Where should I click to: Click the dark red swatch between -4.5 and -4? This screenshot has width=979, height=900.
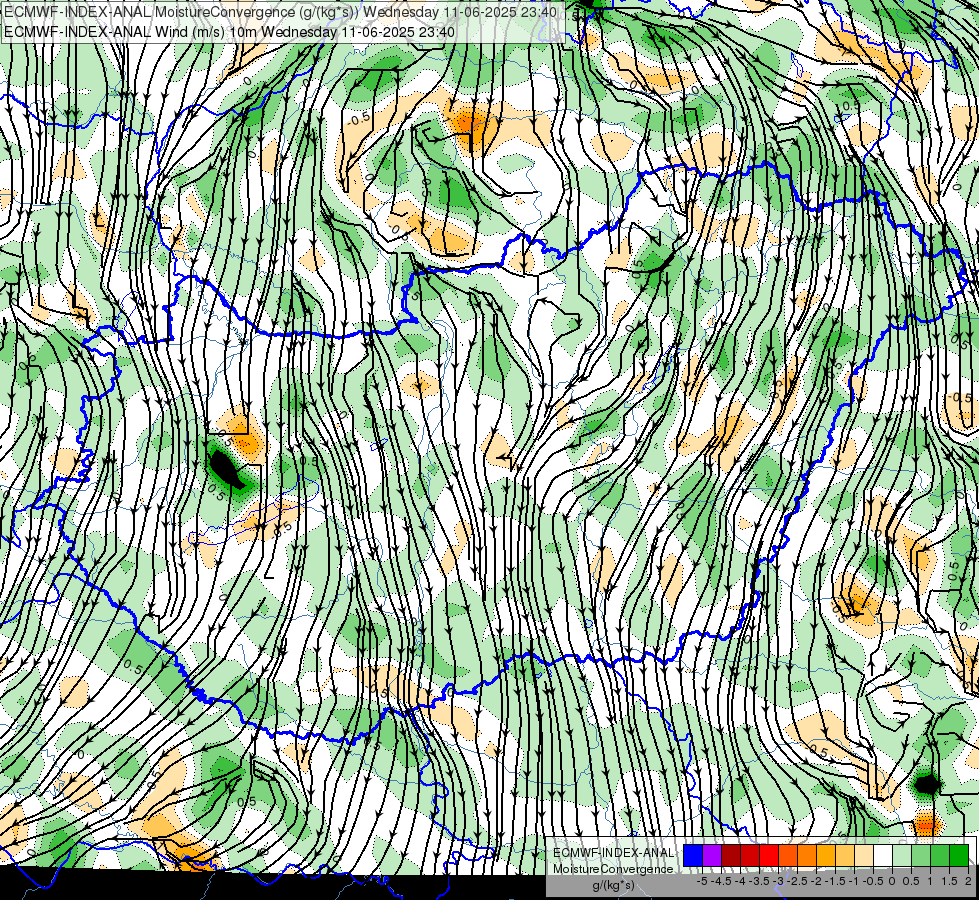pyautogui.click(x=731, y=856)
